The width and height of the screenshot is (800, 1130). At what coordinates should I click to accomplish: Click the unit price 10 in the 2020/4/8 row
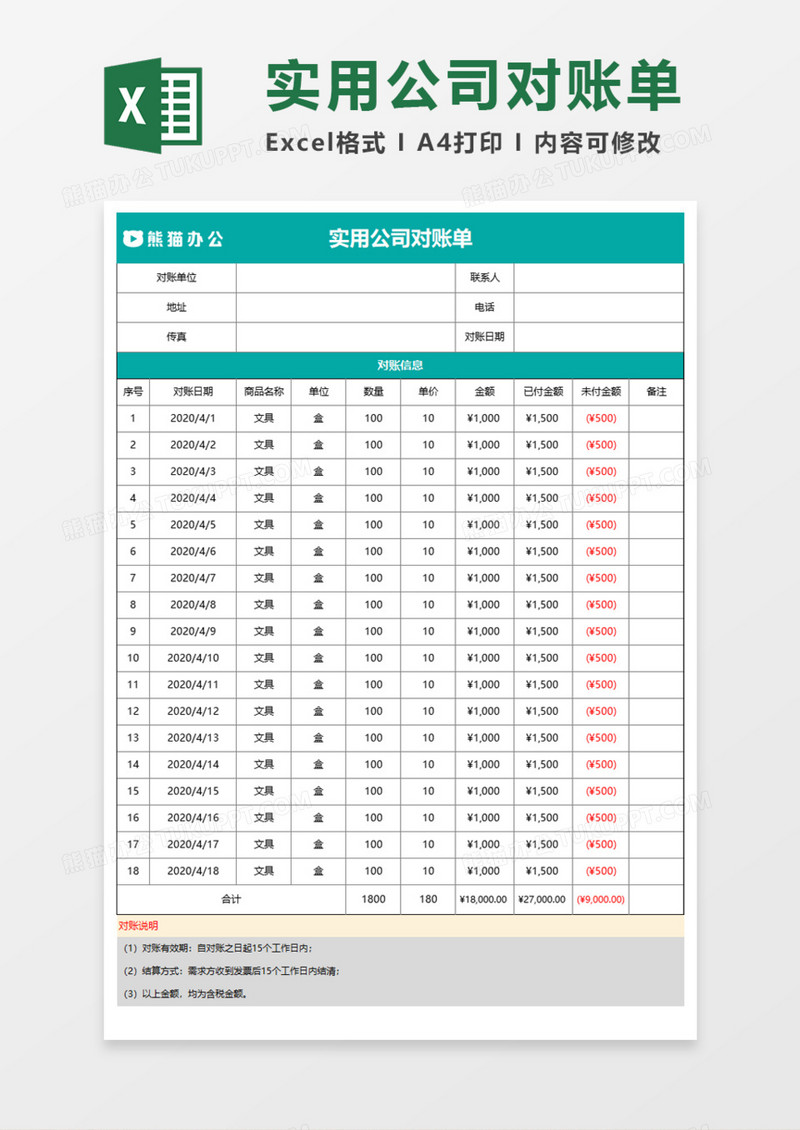click(428, 605)
